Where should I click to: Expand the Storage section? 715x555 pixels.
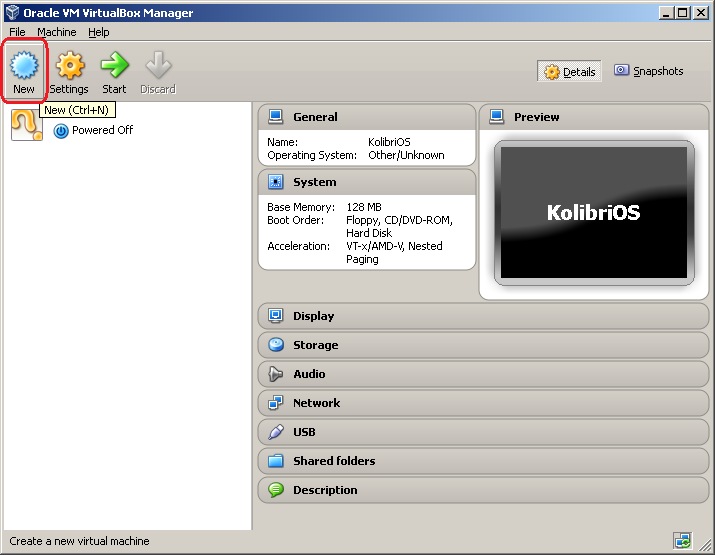pos(315,345)
